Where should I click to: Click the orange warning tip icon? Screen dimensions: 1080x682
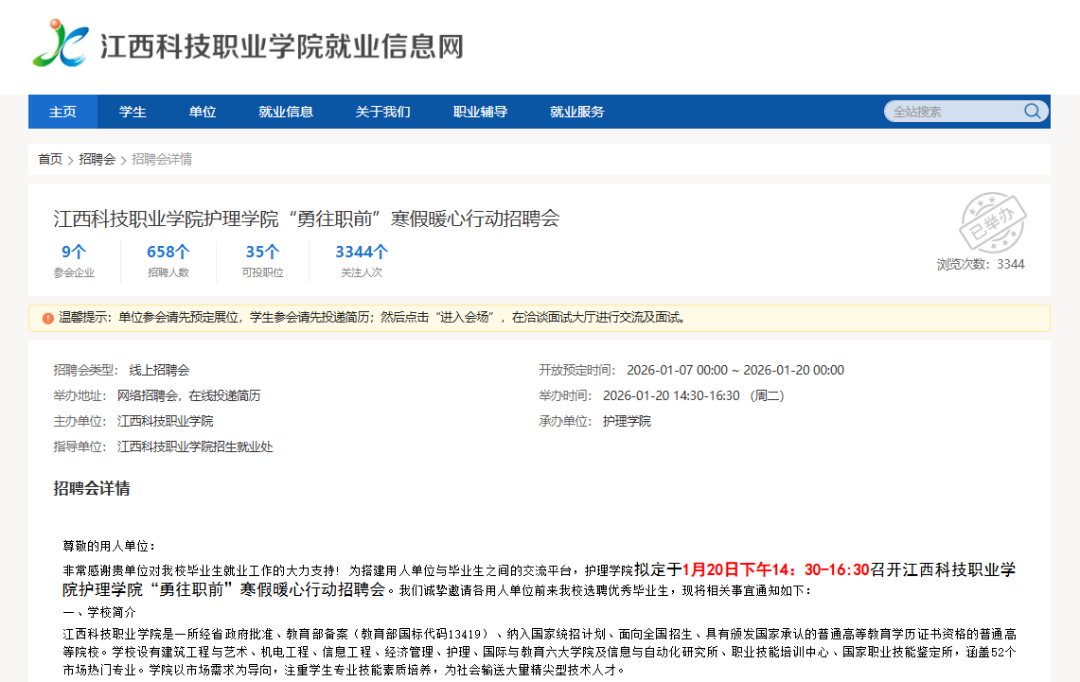coord(48,318)
